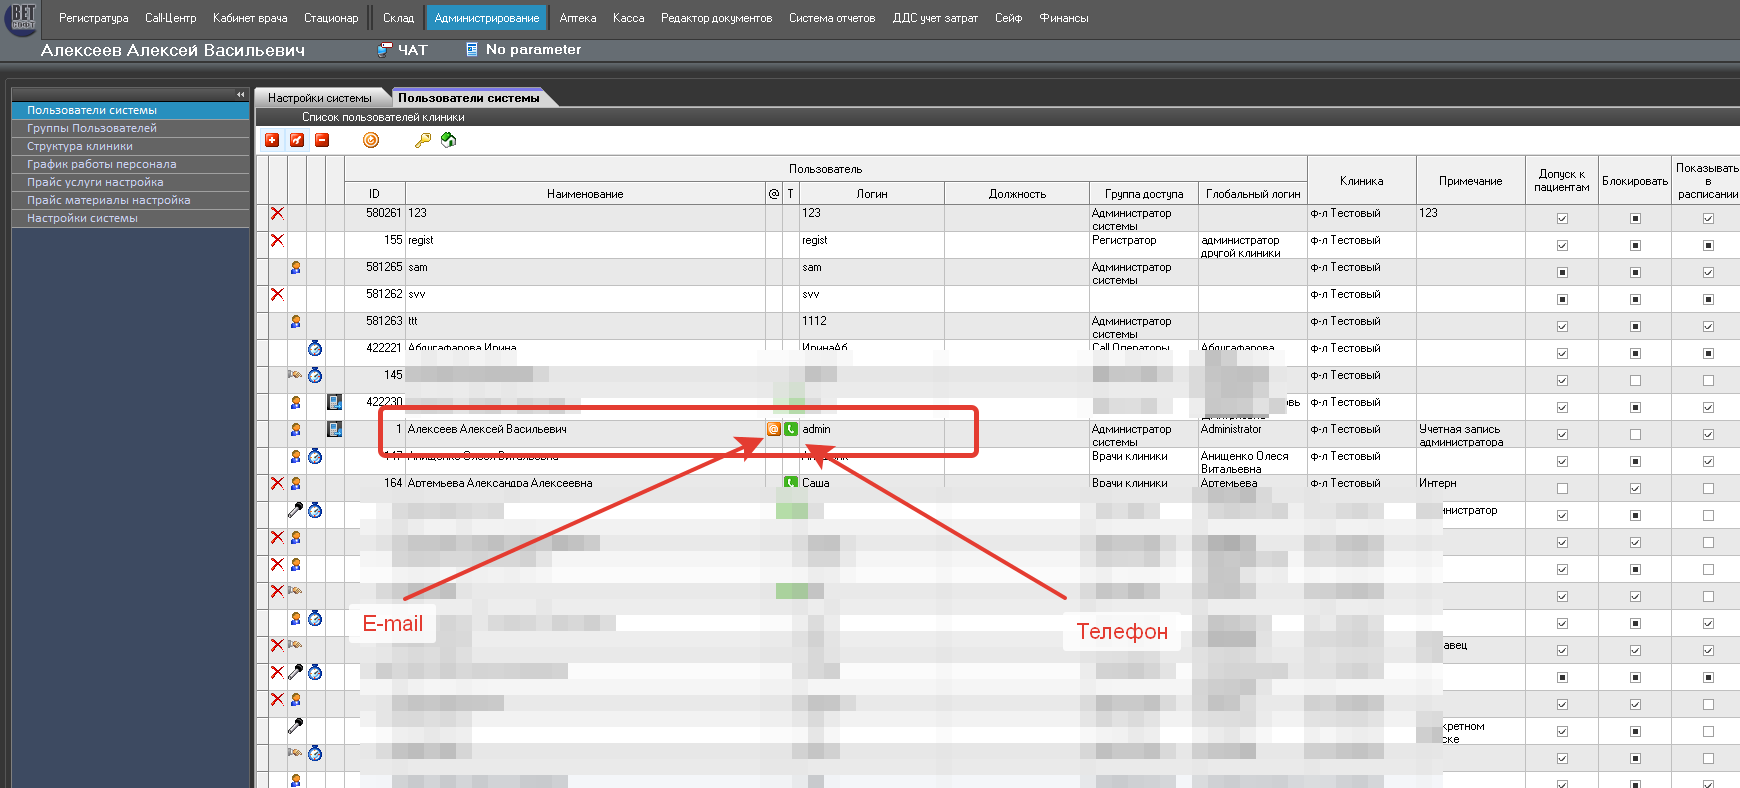Click the red edit user toolbar icon
Screen dimensions: 1740x788
pyautogui.click(x=297, y=140)
